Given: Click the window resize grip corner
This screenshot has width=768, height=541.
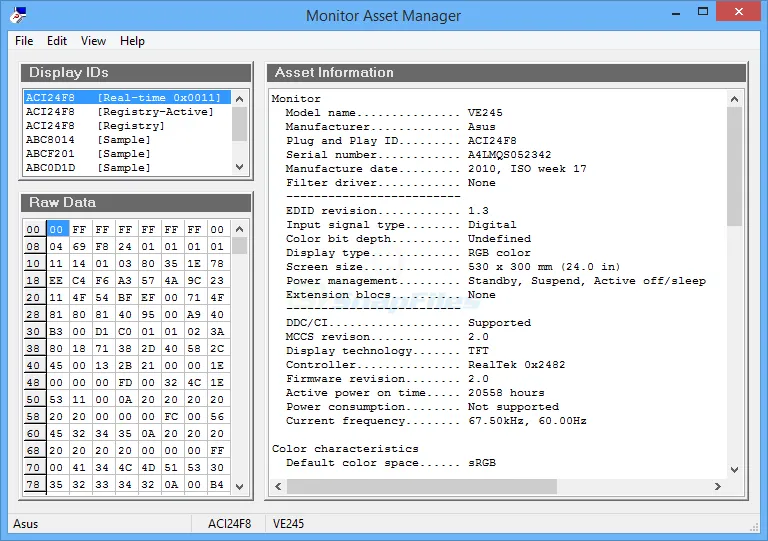Looking at the screenshot, I should tap(754, 527).
